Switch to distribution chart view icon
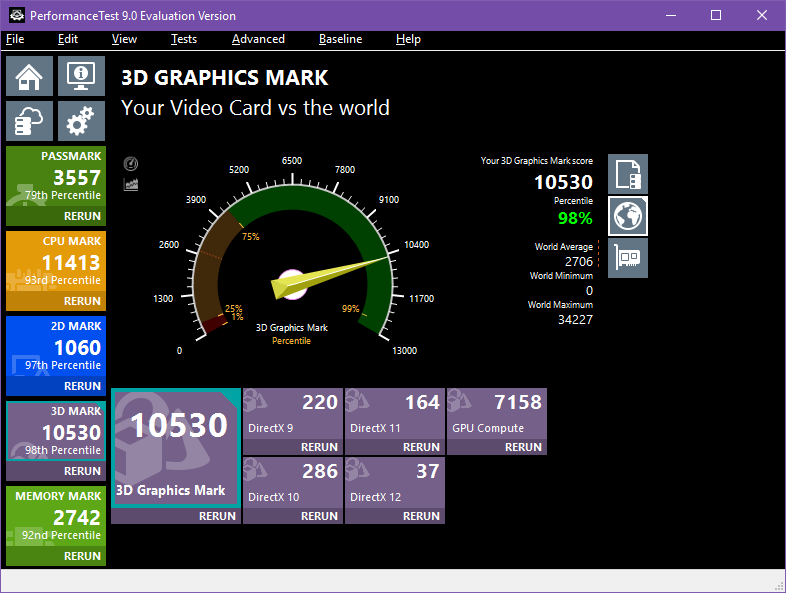Image resolution: width=786 pixels, height=593 pixels. click(131, 184)
